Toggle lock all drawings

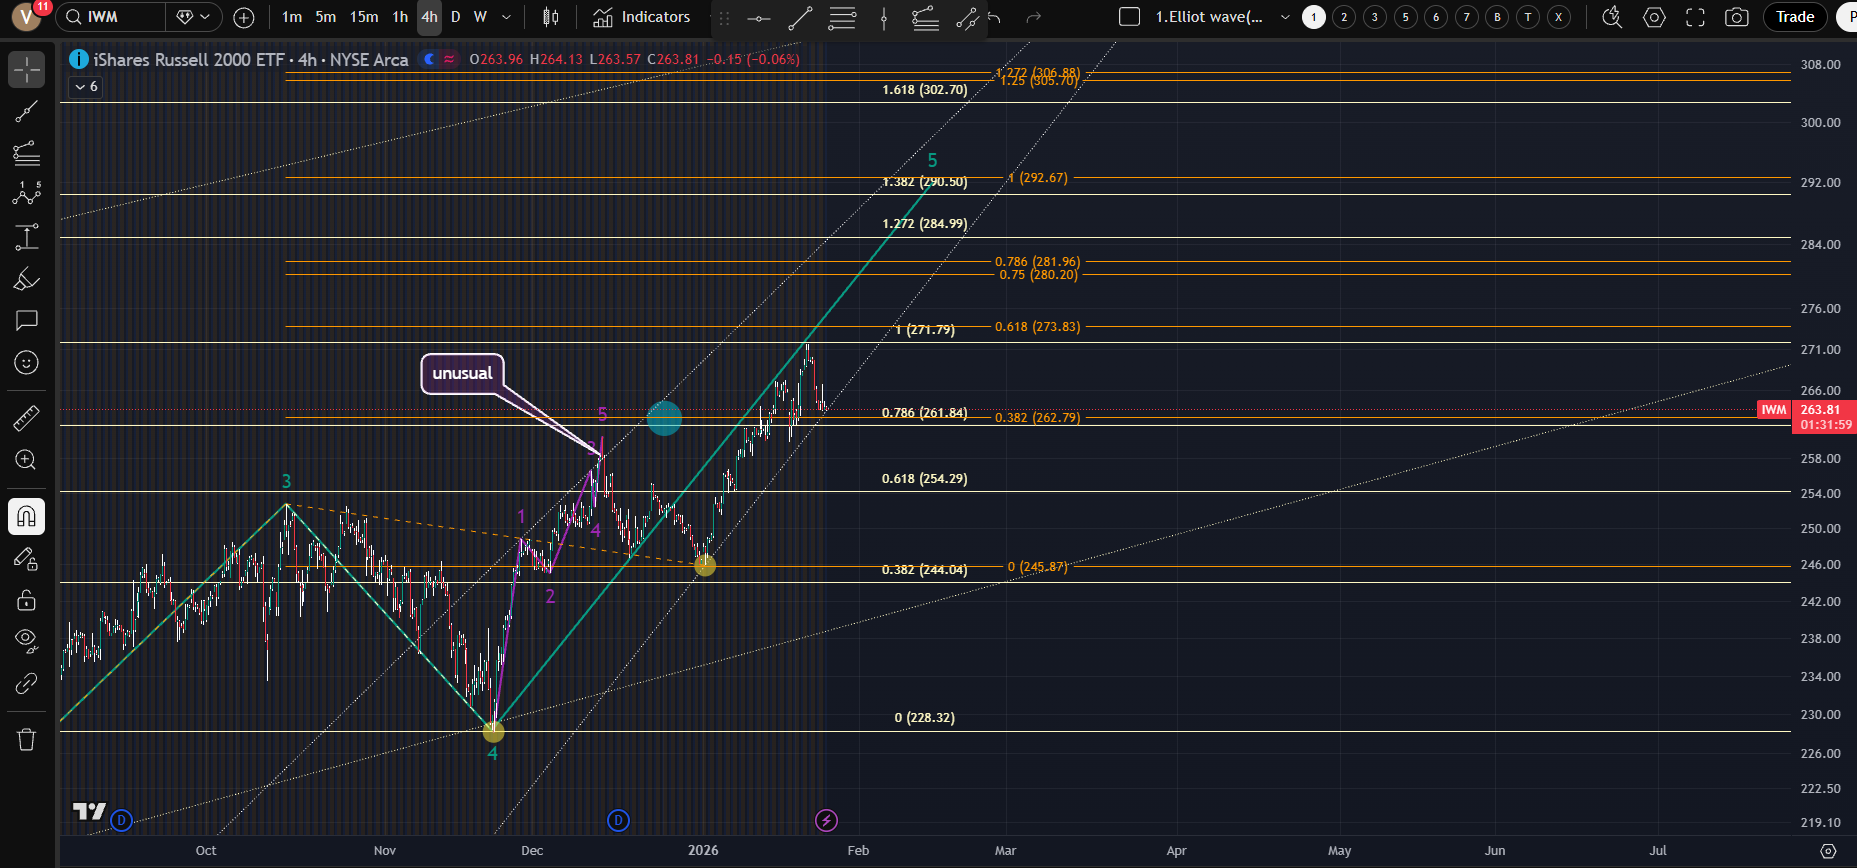27,600
